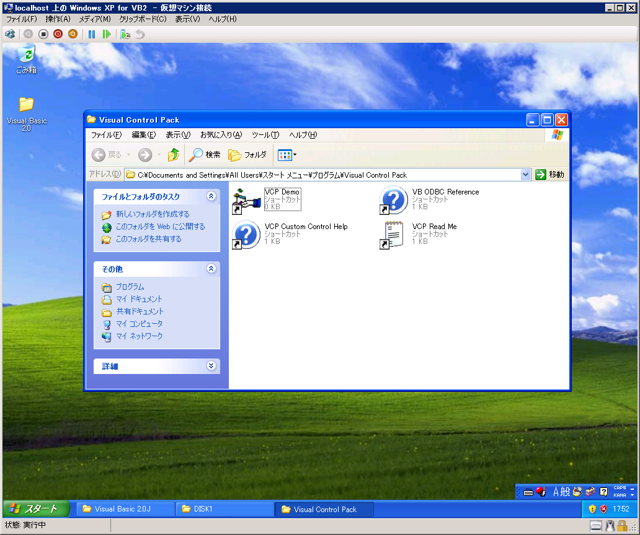The height and width of the screenshot is (535, 640).
Task: Click 新しいフォルダを作成する link
Action: tap(153, 214)
